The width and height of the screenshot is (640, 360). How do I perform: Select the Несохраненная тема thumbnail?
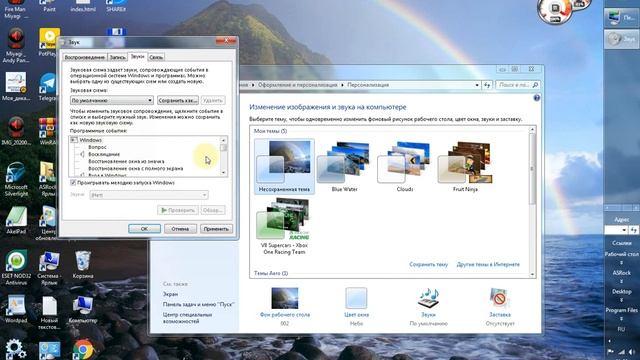pyautogui.click(x=284, y=166)
